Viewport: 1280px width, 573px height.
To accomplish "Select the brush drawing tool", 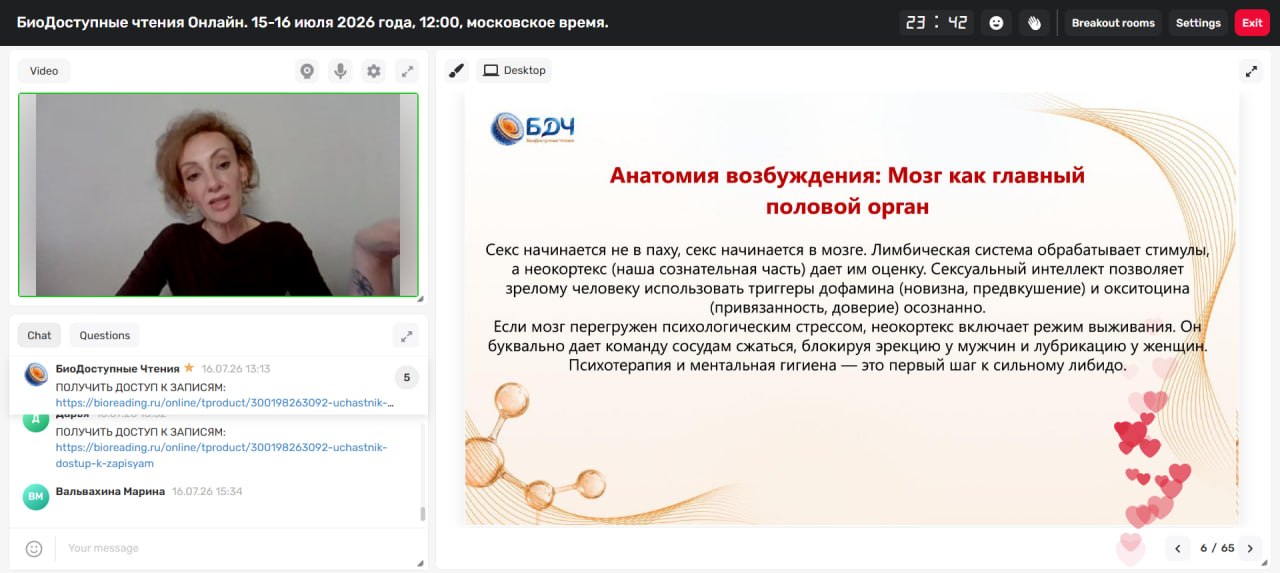I will pyautogui.click(x=457, y=71).
